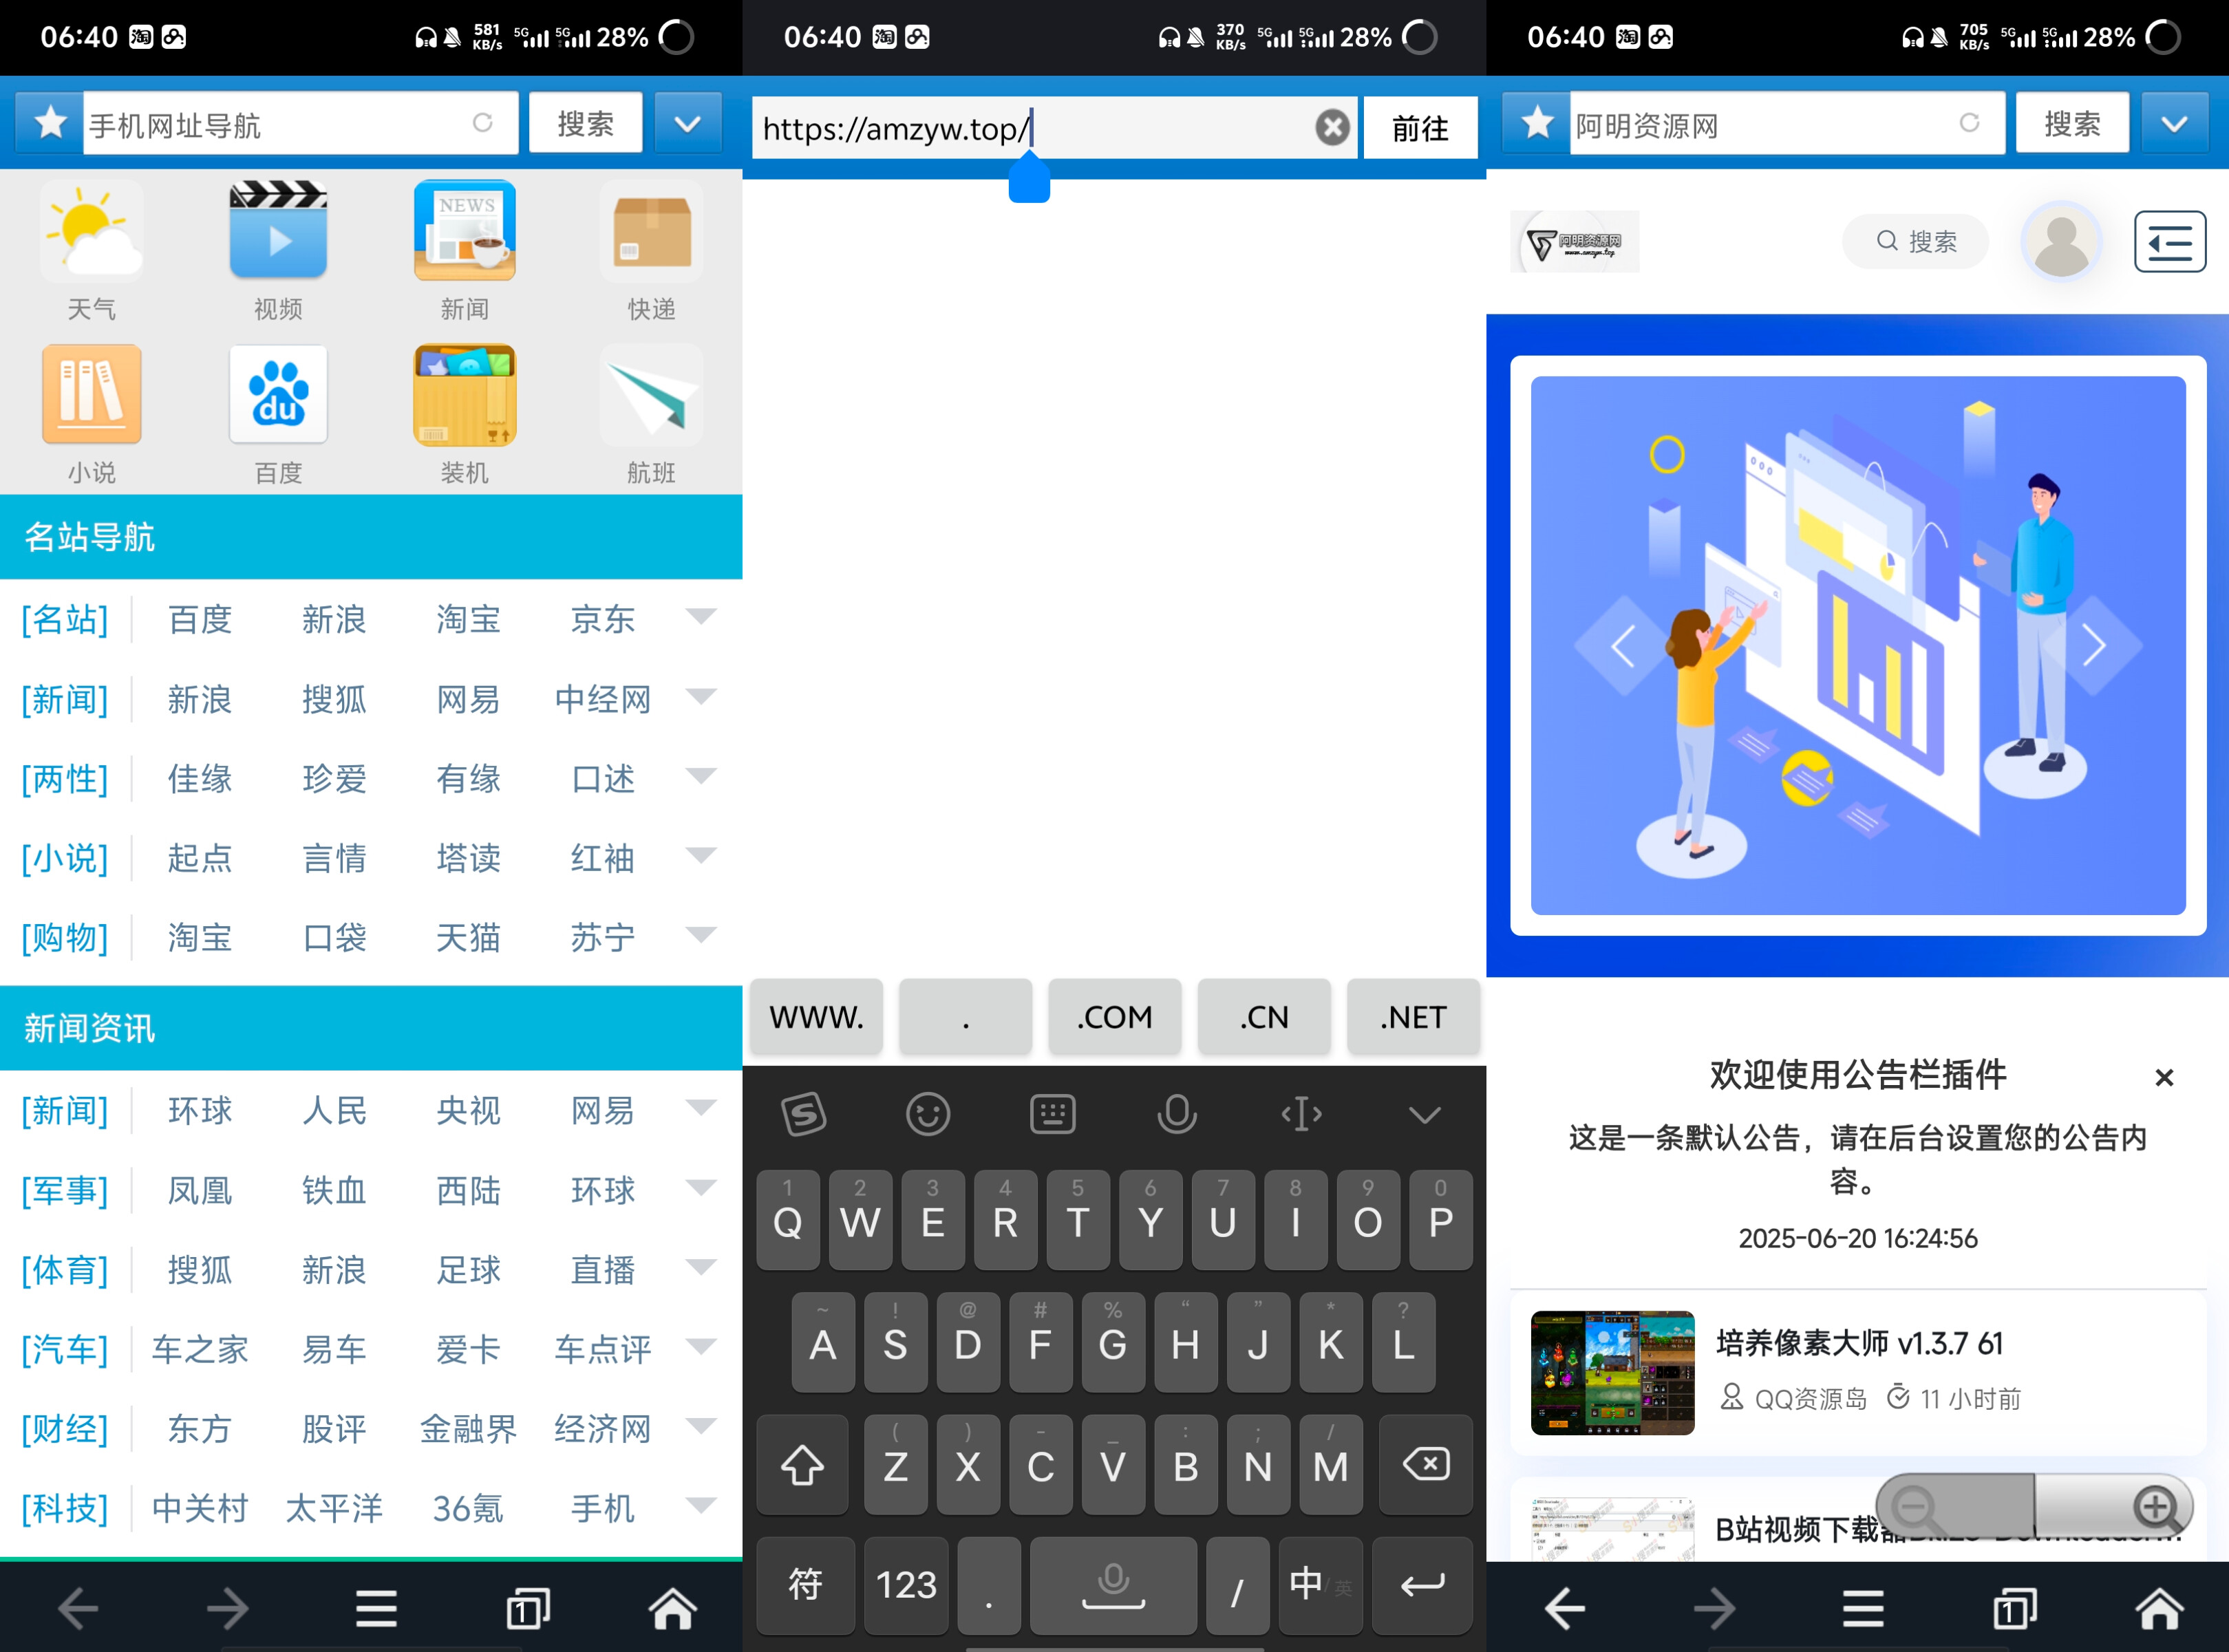Open 淘宝 link under 购物
This screenshot has height=1652, width=2229.
click(199, 937)
